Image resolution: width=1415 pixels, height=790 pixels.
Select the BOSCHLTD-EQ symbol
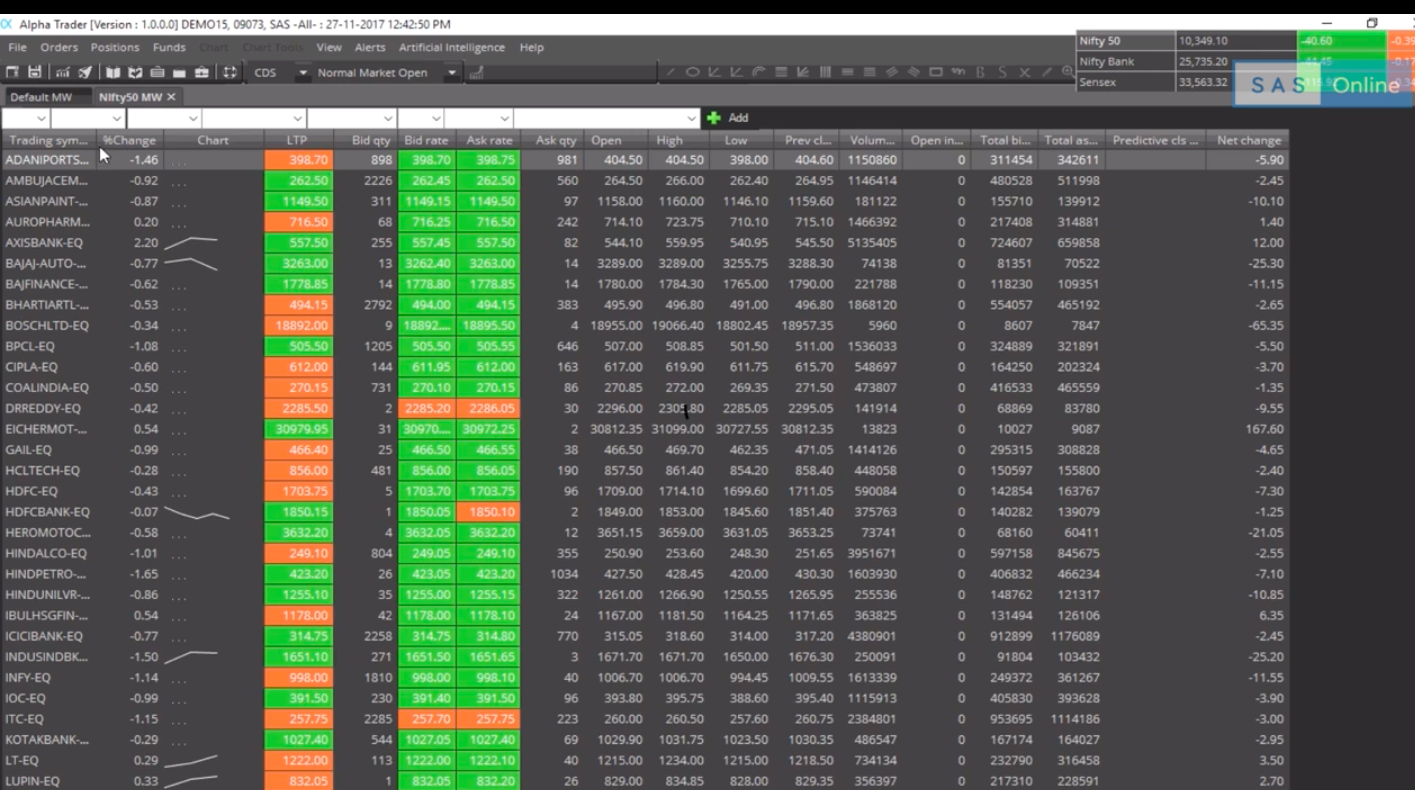click(x=47, y=326)
